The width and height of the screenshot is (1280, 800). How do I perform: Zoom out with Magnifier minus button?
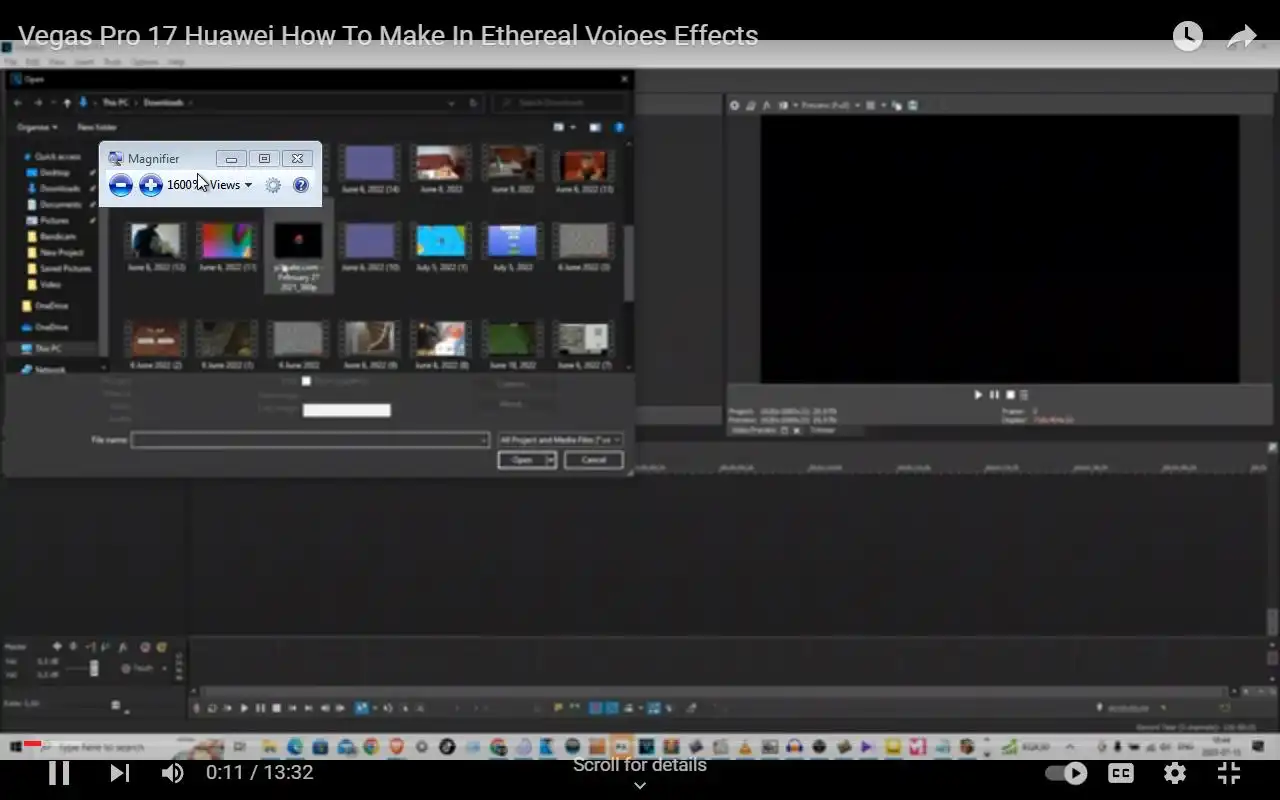pyautogui.click(x=120, y=185)
